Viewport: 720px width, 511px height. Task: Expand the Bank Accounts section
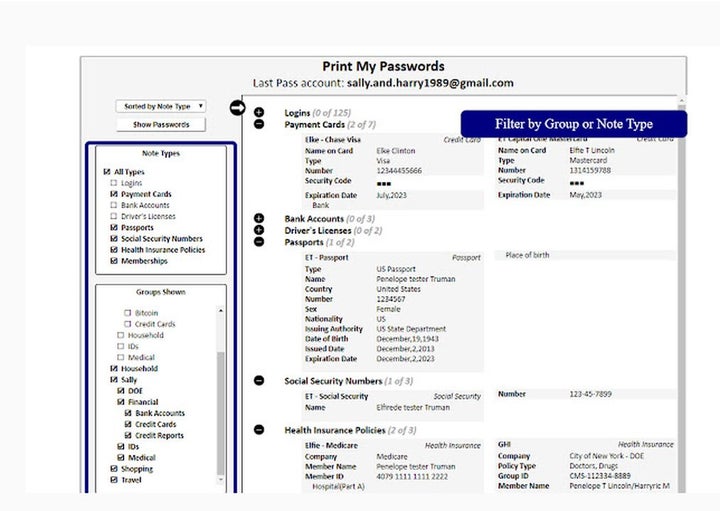pyautogui.click(x=259, y=218)
